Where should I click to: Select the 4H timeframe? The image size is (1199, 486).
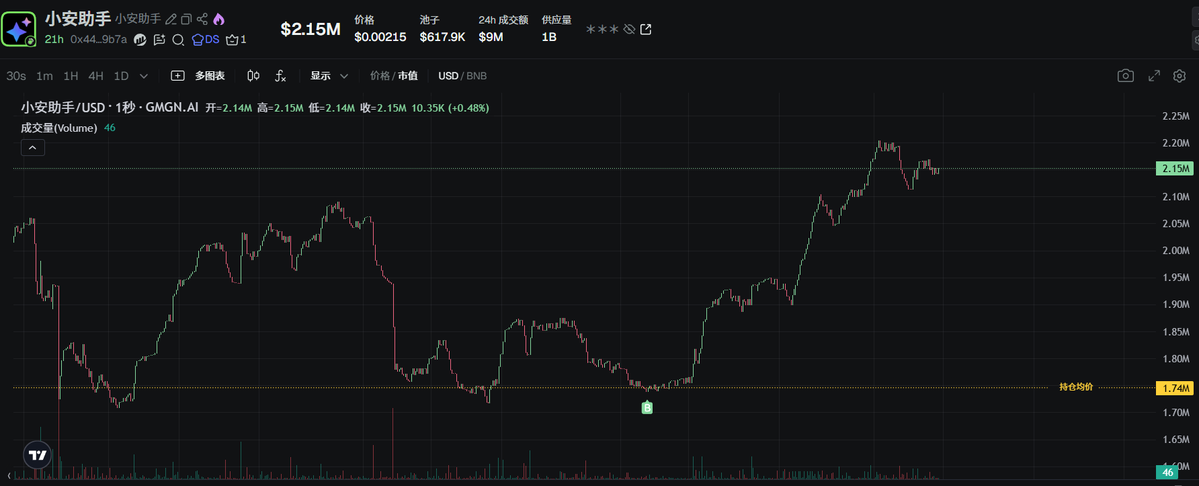96,76
